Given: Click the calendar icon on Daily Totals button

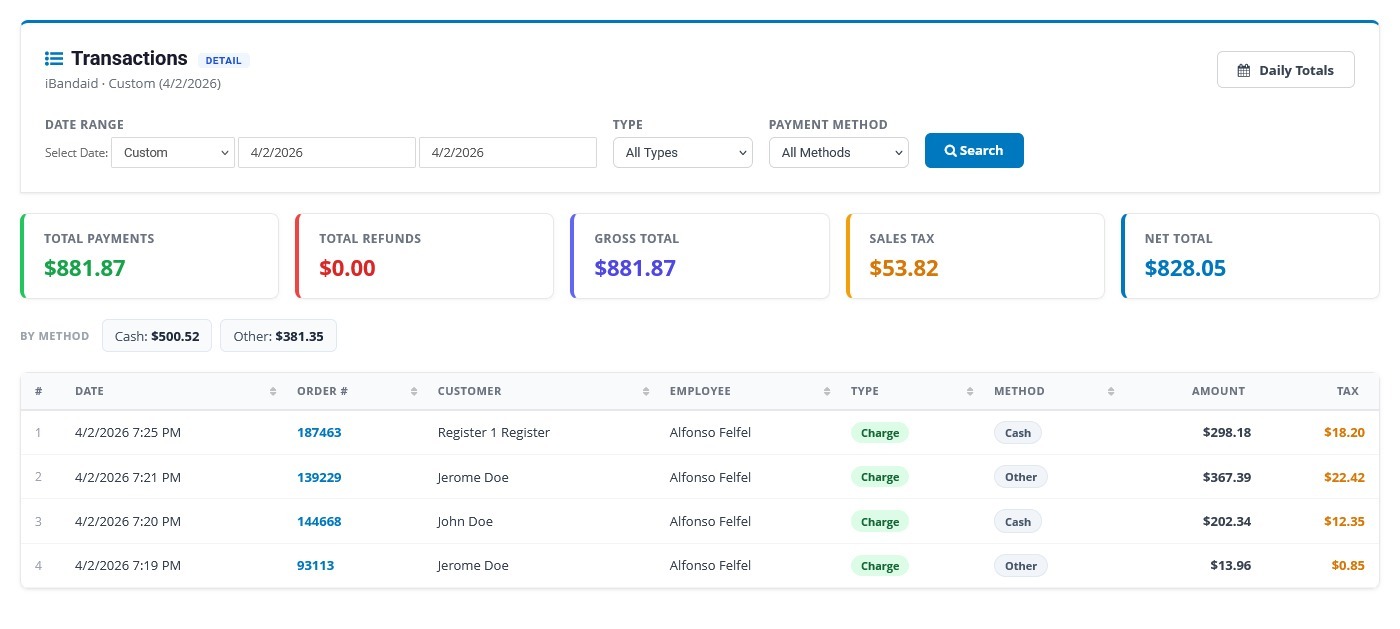Looking at the screenshot, I should click(x=1243, y=70).
